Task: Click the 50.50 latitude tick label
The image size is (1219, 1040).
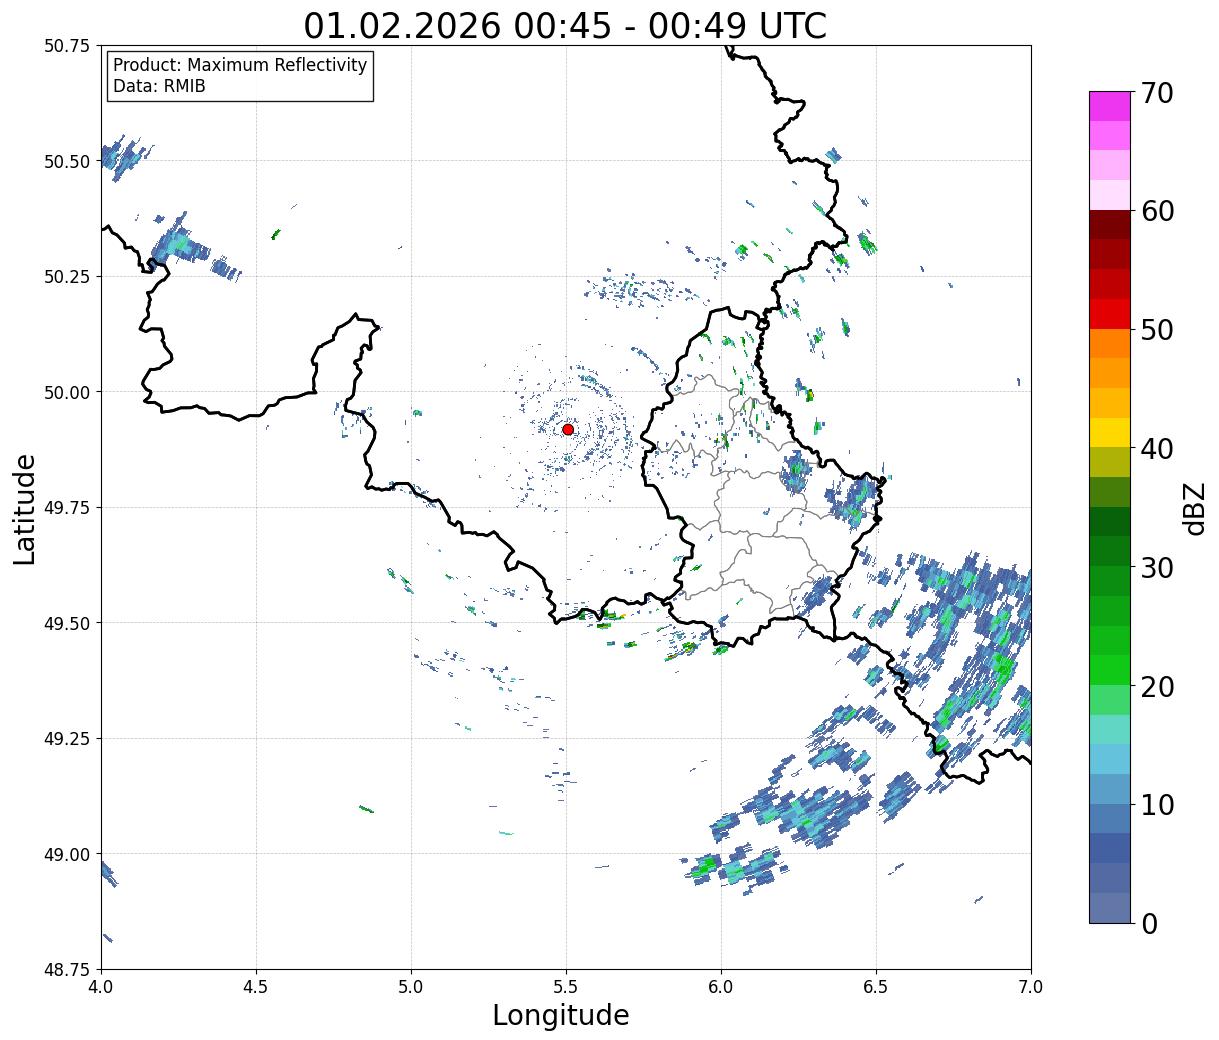Action: coord(68,161)
